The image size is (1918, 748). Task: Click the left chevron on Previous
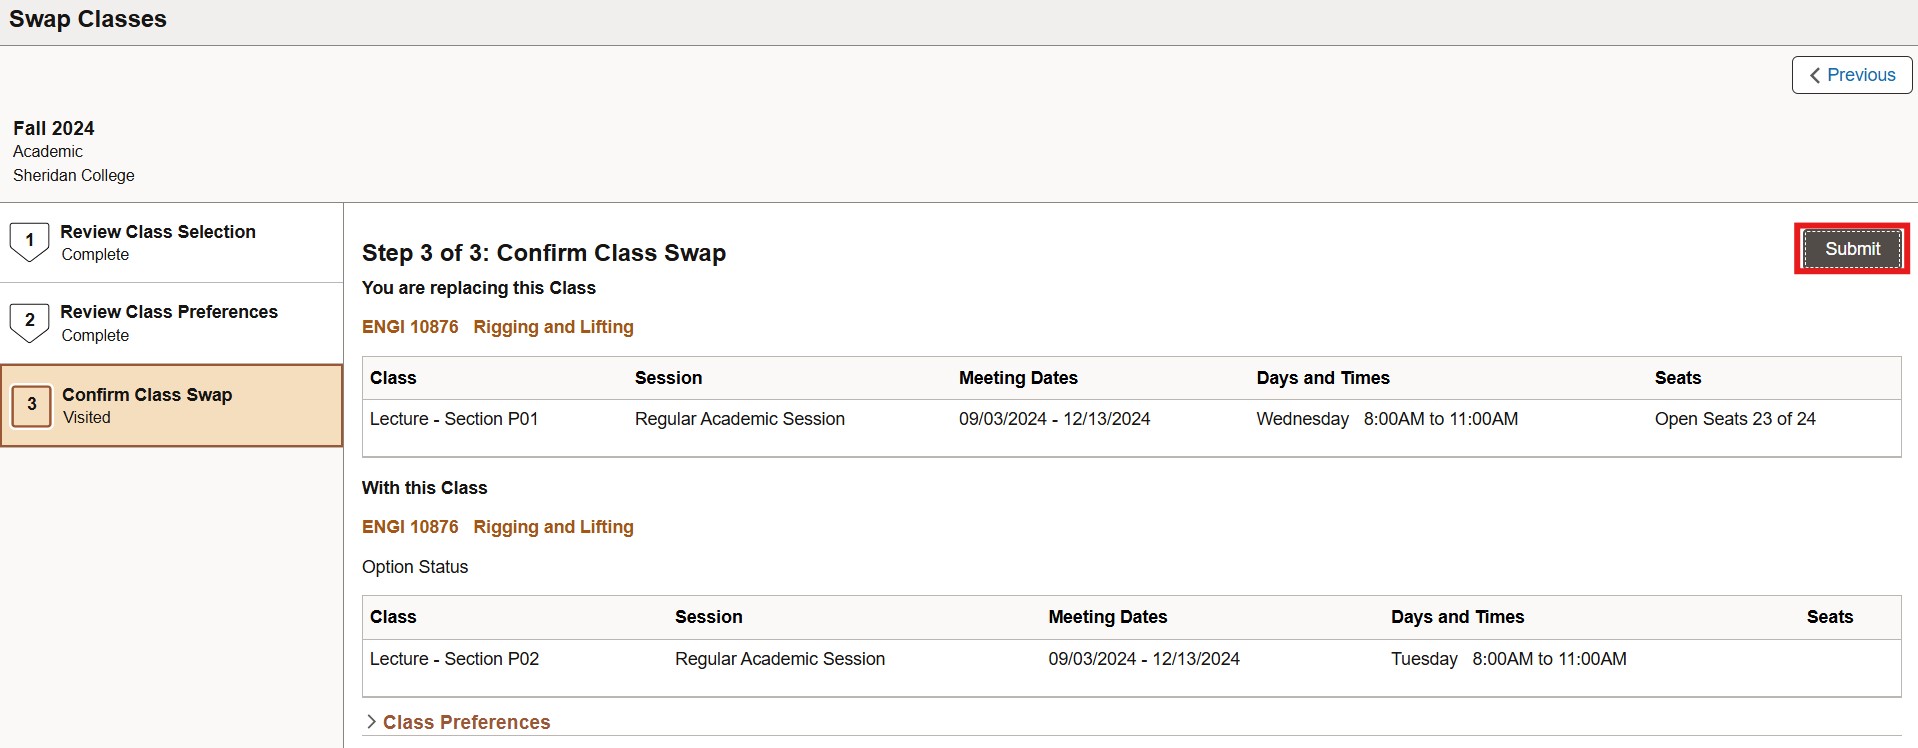click(x=1814, y=75)
